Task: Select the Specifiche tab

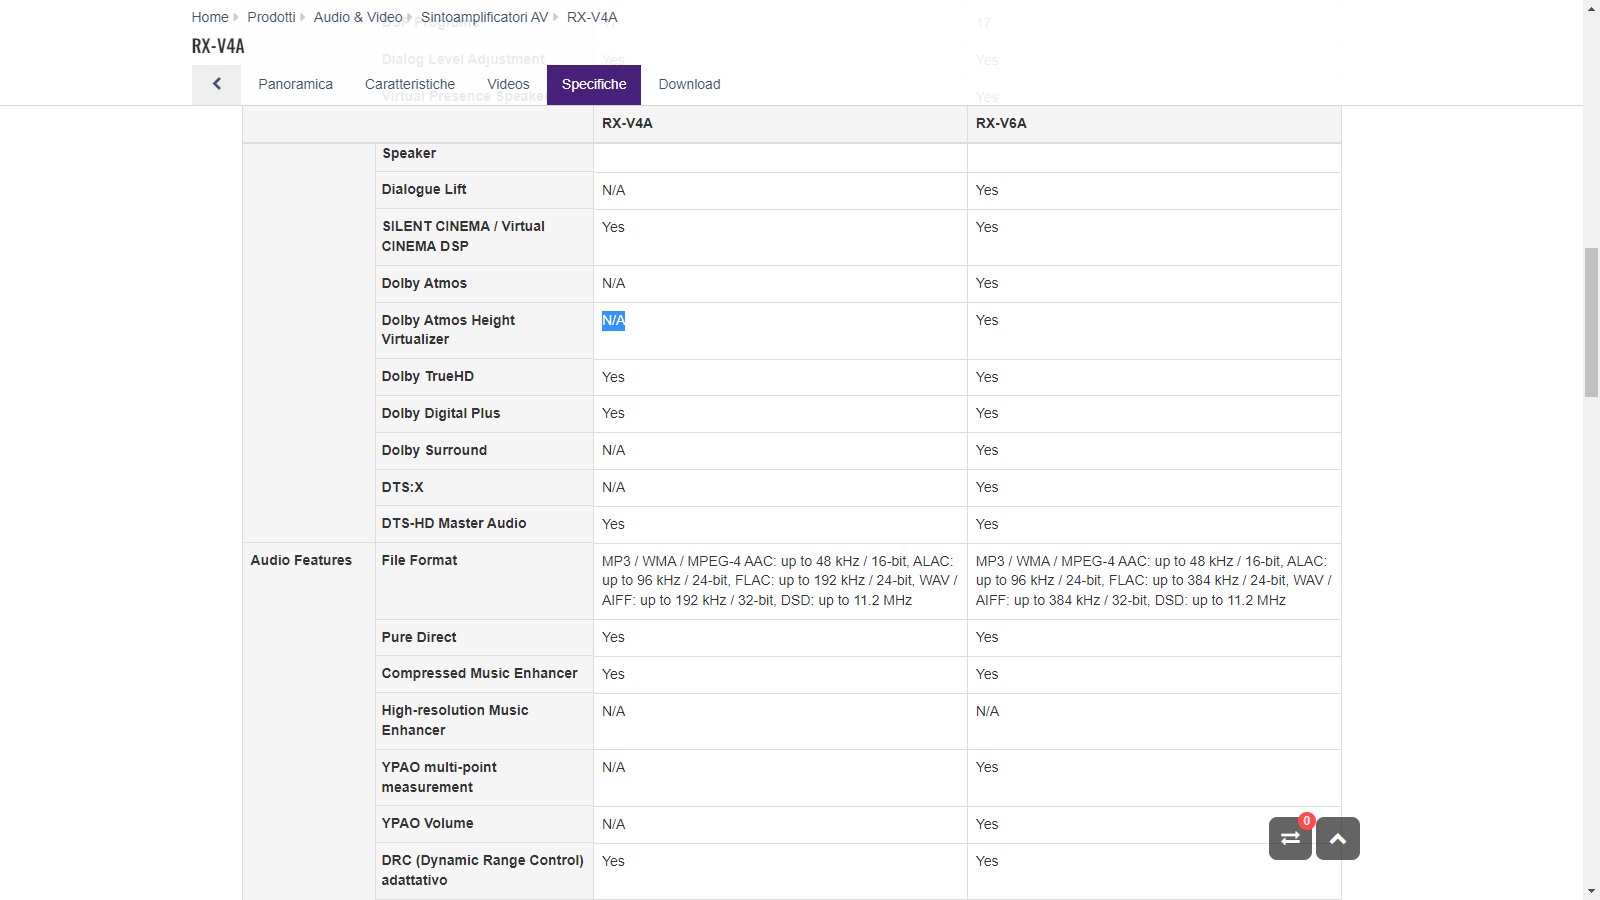Action: pos(594,85)
